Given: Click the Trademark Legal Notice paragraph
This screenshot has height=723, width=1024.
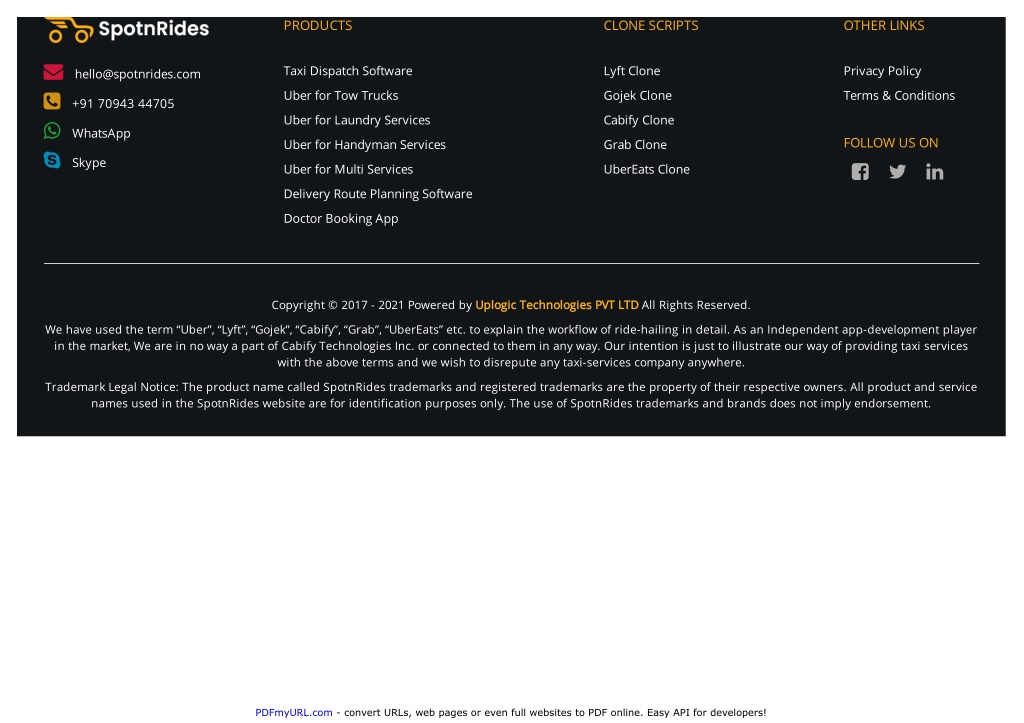Looking at the screenshot, I should 511,395.
